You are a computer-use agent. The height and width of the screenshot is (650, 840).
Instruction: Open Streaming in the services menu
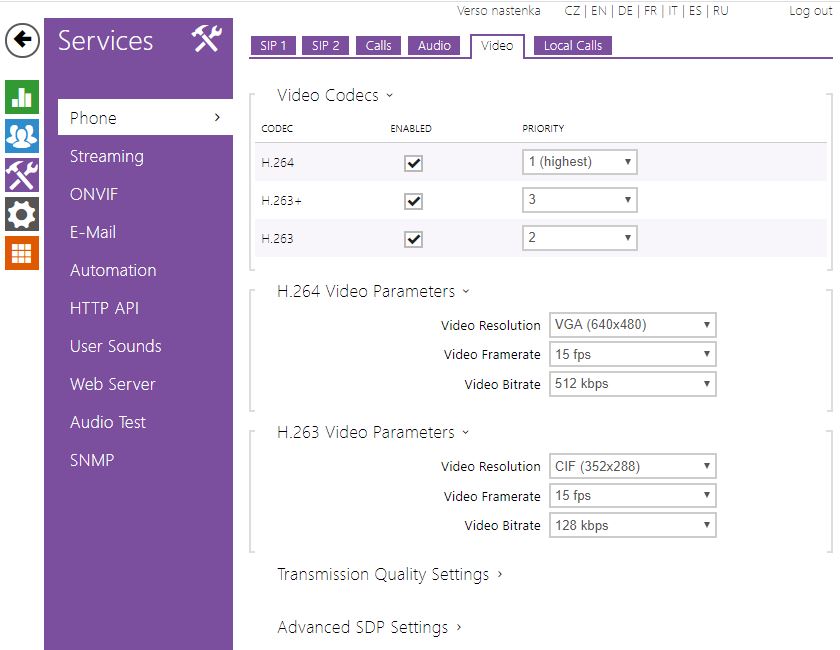tap(107, 156)
